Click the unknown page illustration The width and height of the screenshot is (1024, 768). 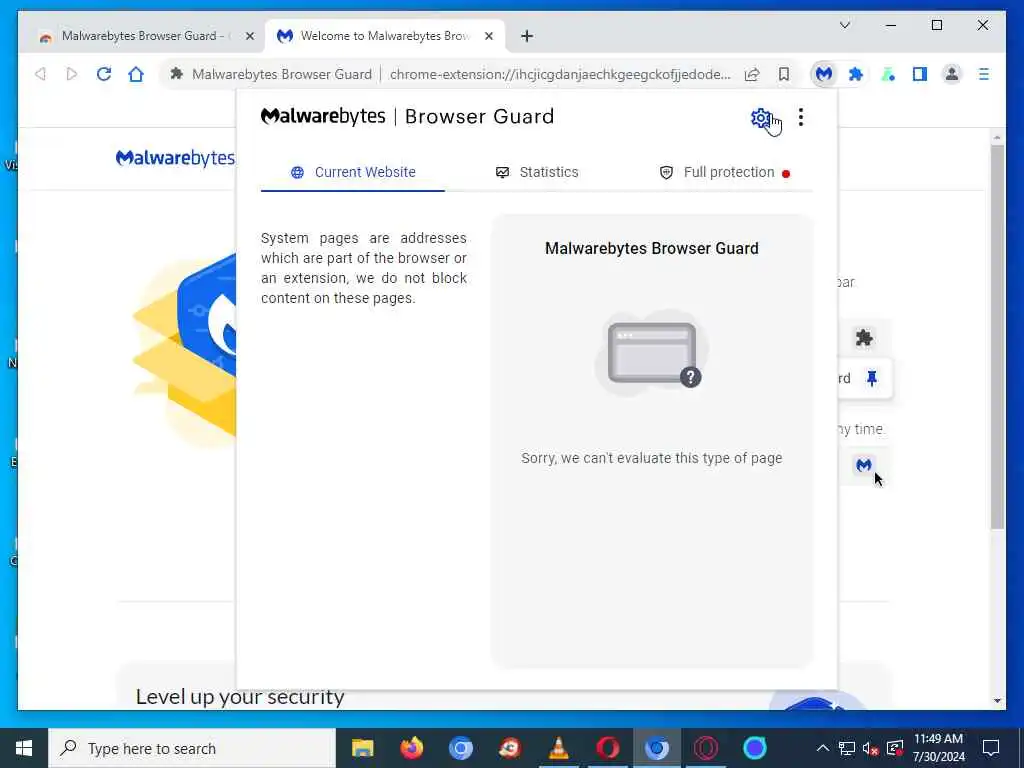651,353
